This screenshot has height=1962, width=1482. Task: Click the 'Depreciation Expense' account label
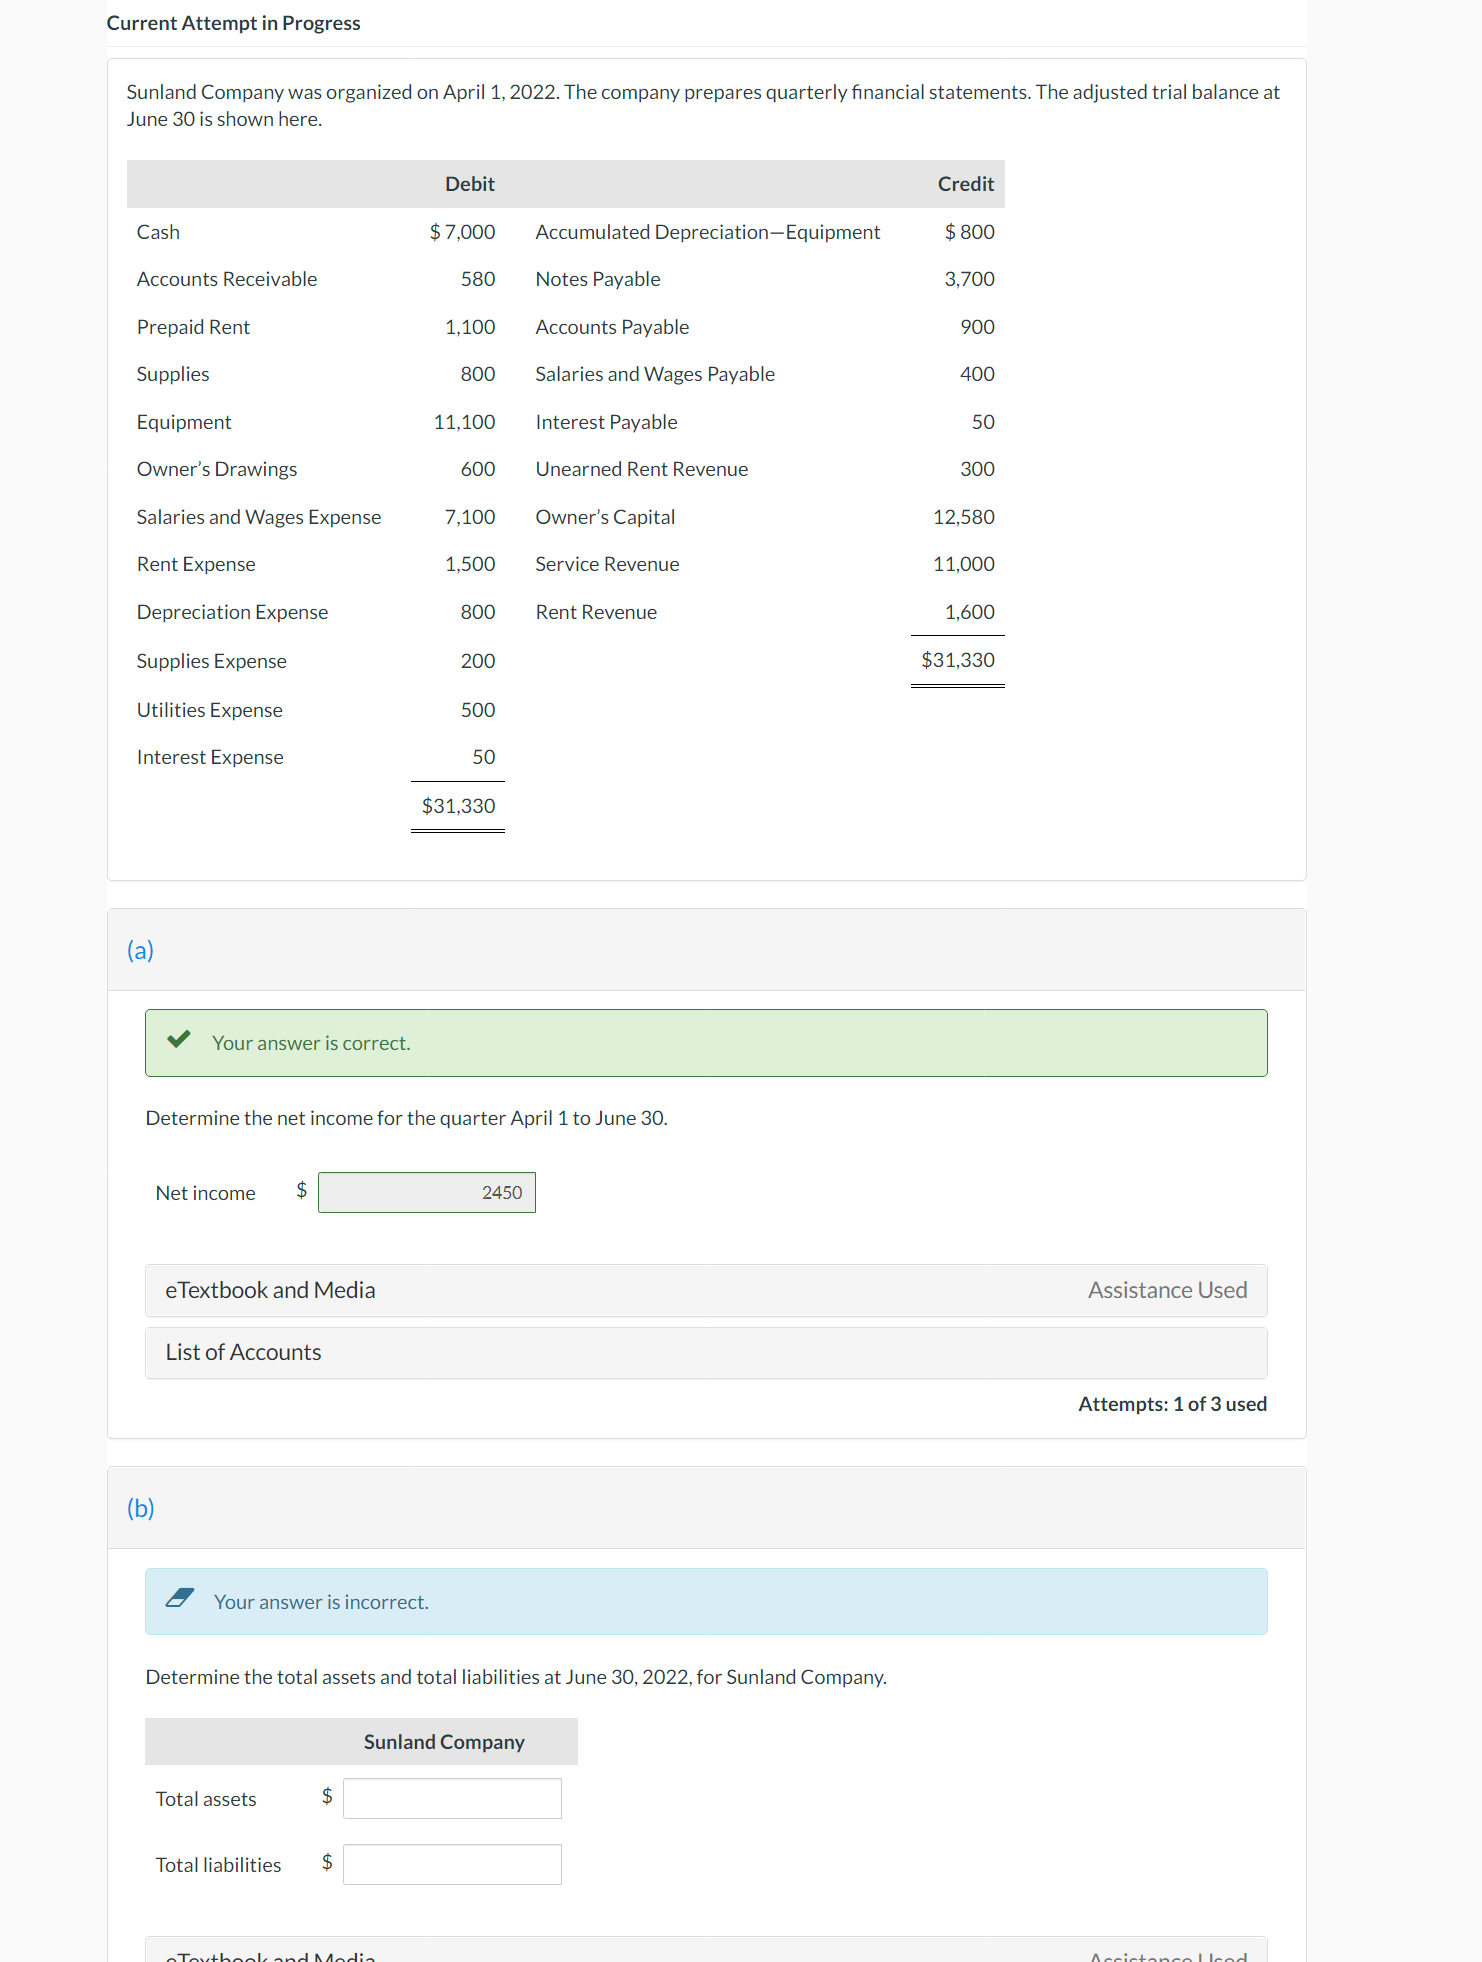(x=232, y=612)
